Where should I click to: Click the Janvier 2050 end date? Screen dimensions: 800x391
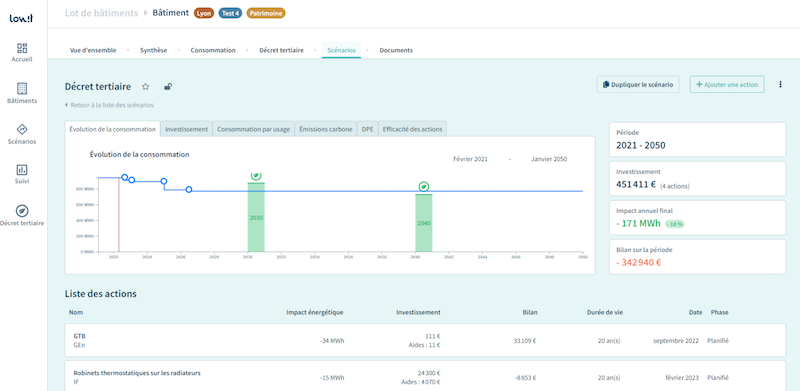(548, 159)
